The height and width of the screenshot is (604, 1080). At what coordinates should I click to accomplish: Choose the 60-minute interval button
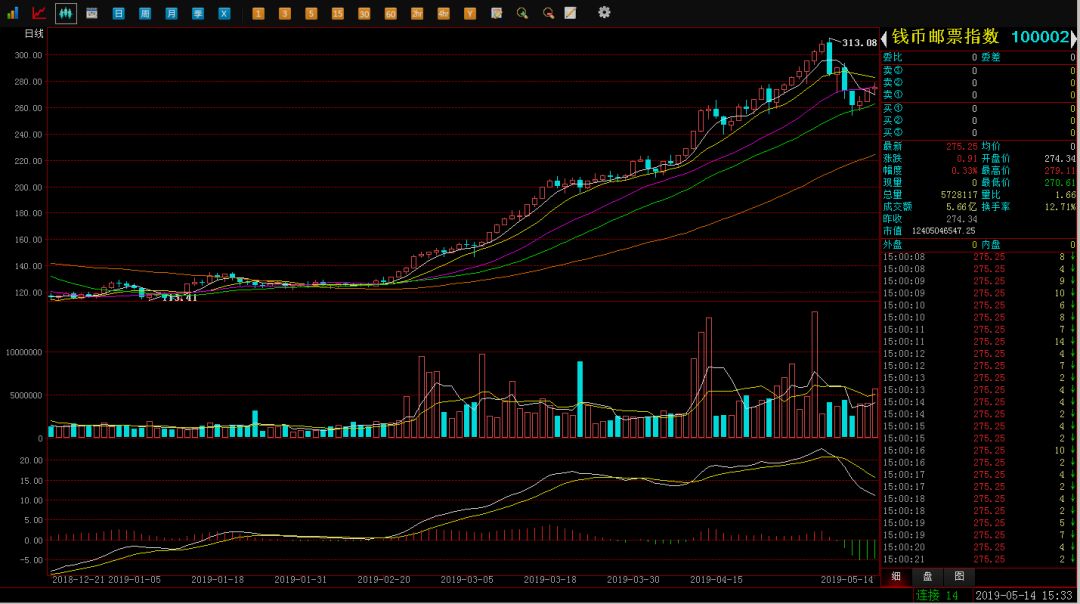click(391, 13)
